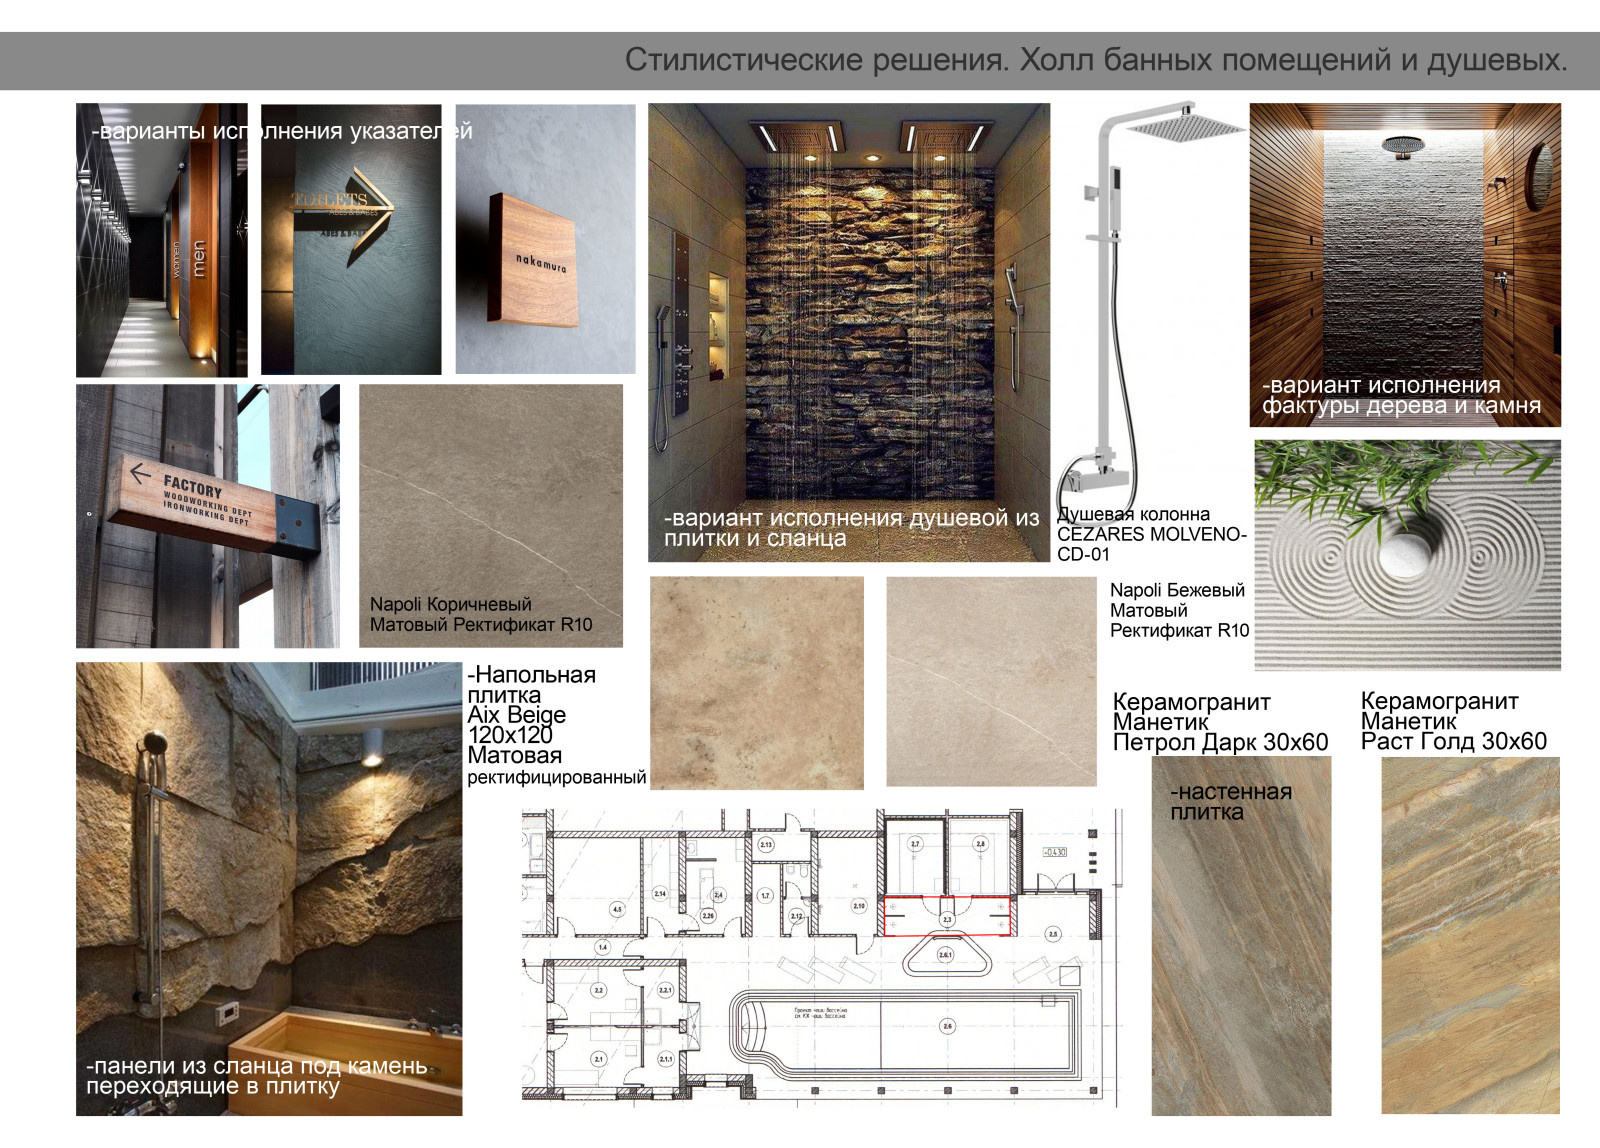Click the red-outlined room on floor plan
Image resolution: width=1600 pixels, height=1148 pixels.
(x=946, y=916)
